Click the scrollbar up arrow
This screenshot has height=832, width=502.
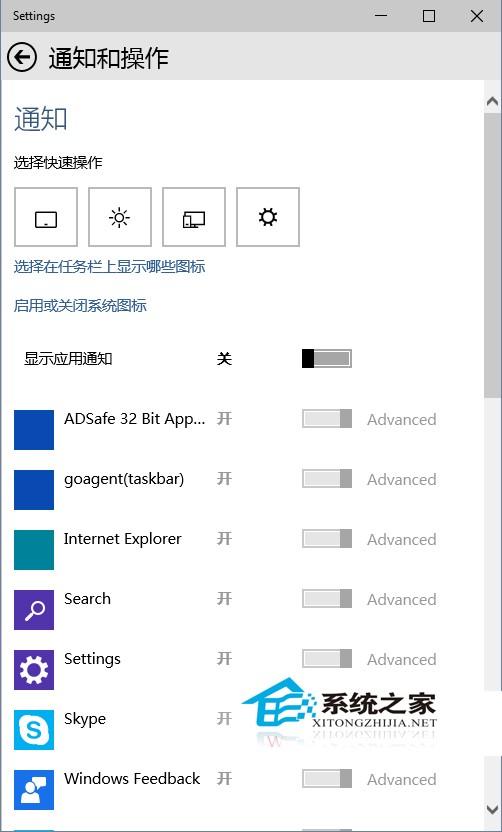click(x=492, y=101)
